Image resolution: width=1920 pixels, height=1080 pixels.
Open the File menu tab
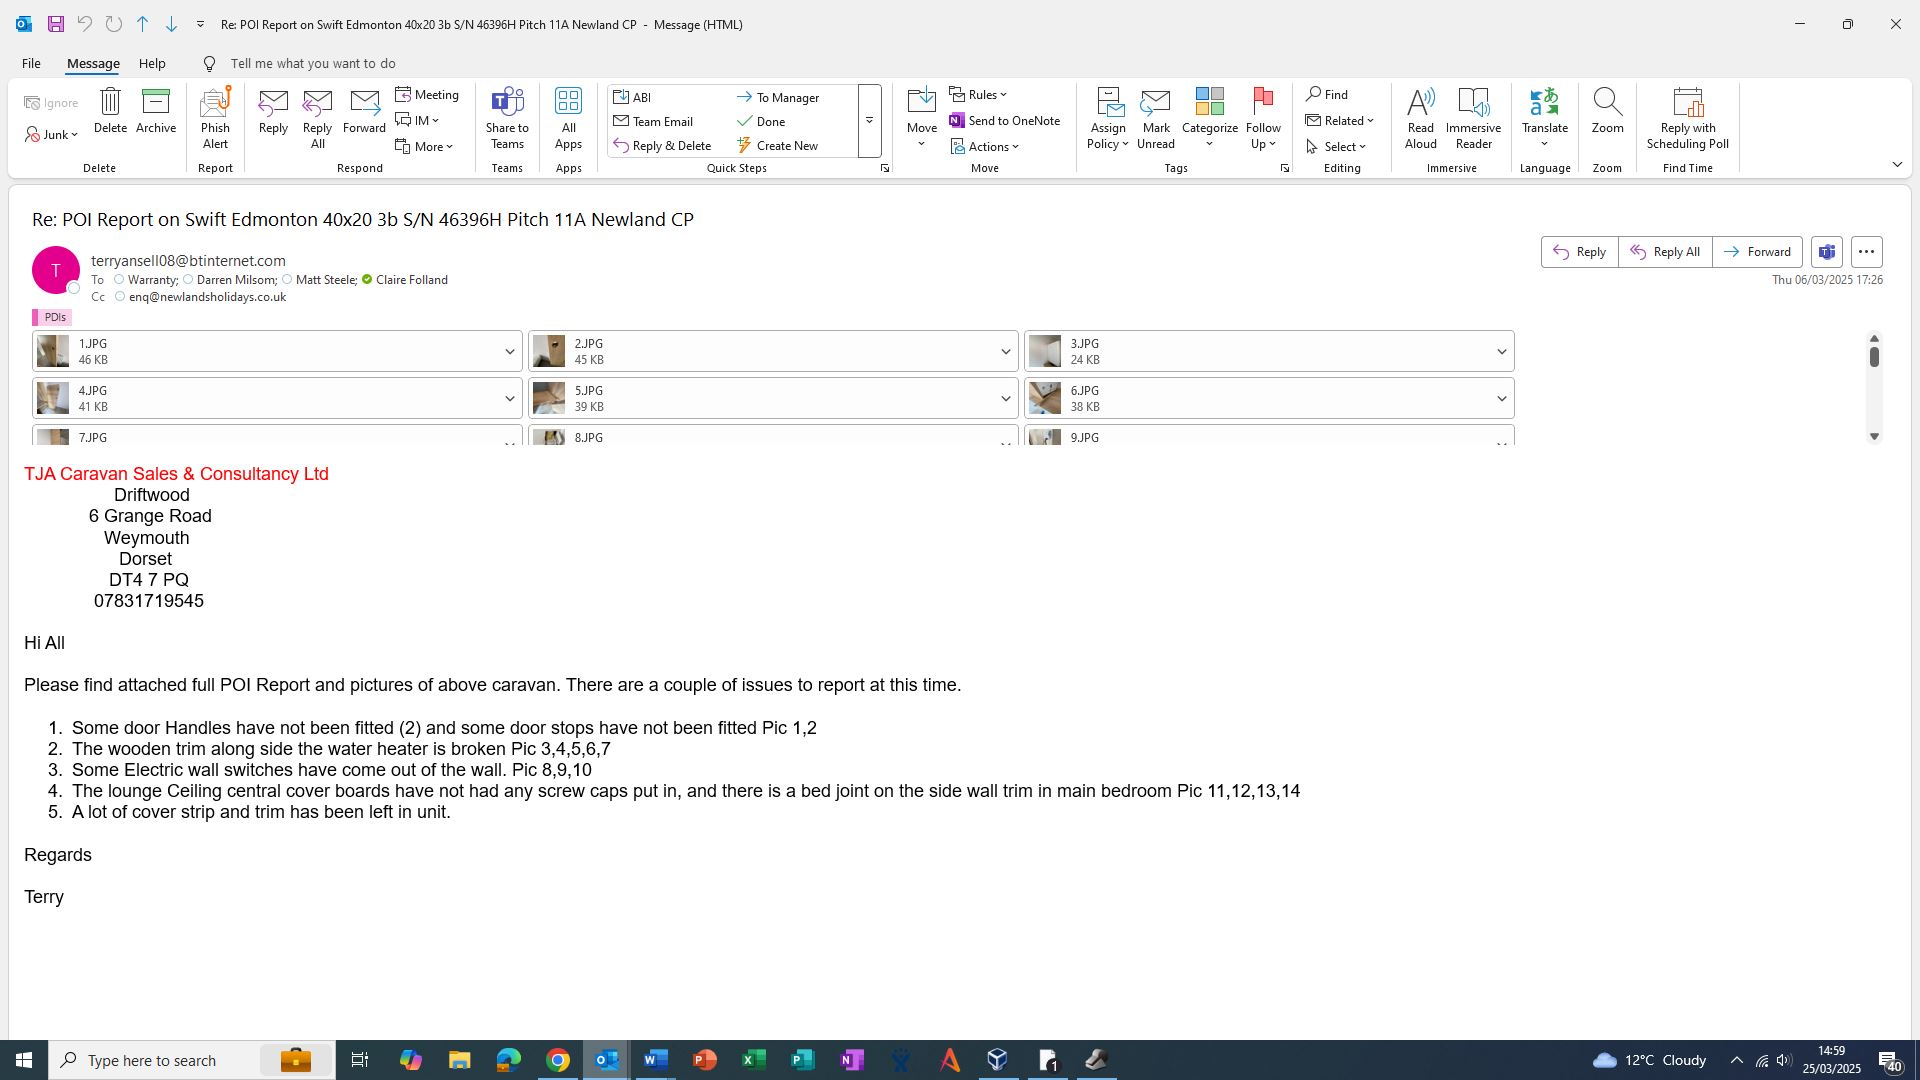click(x=31, y=63)
